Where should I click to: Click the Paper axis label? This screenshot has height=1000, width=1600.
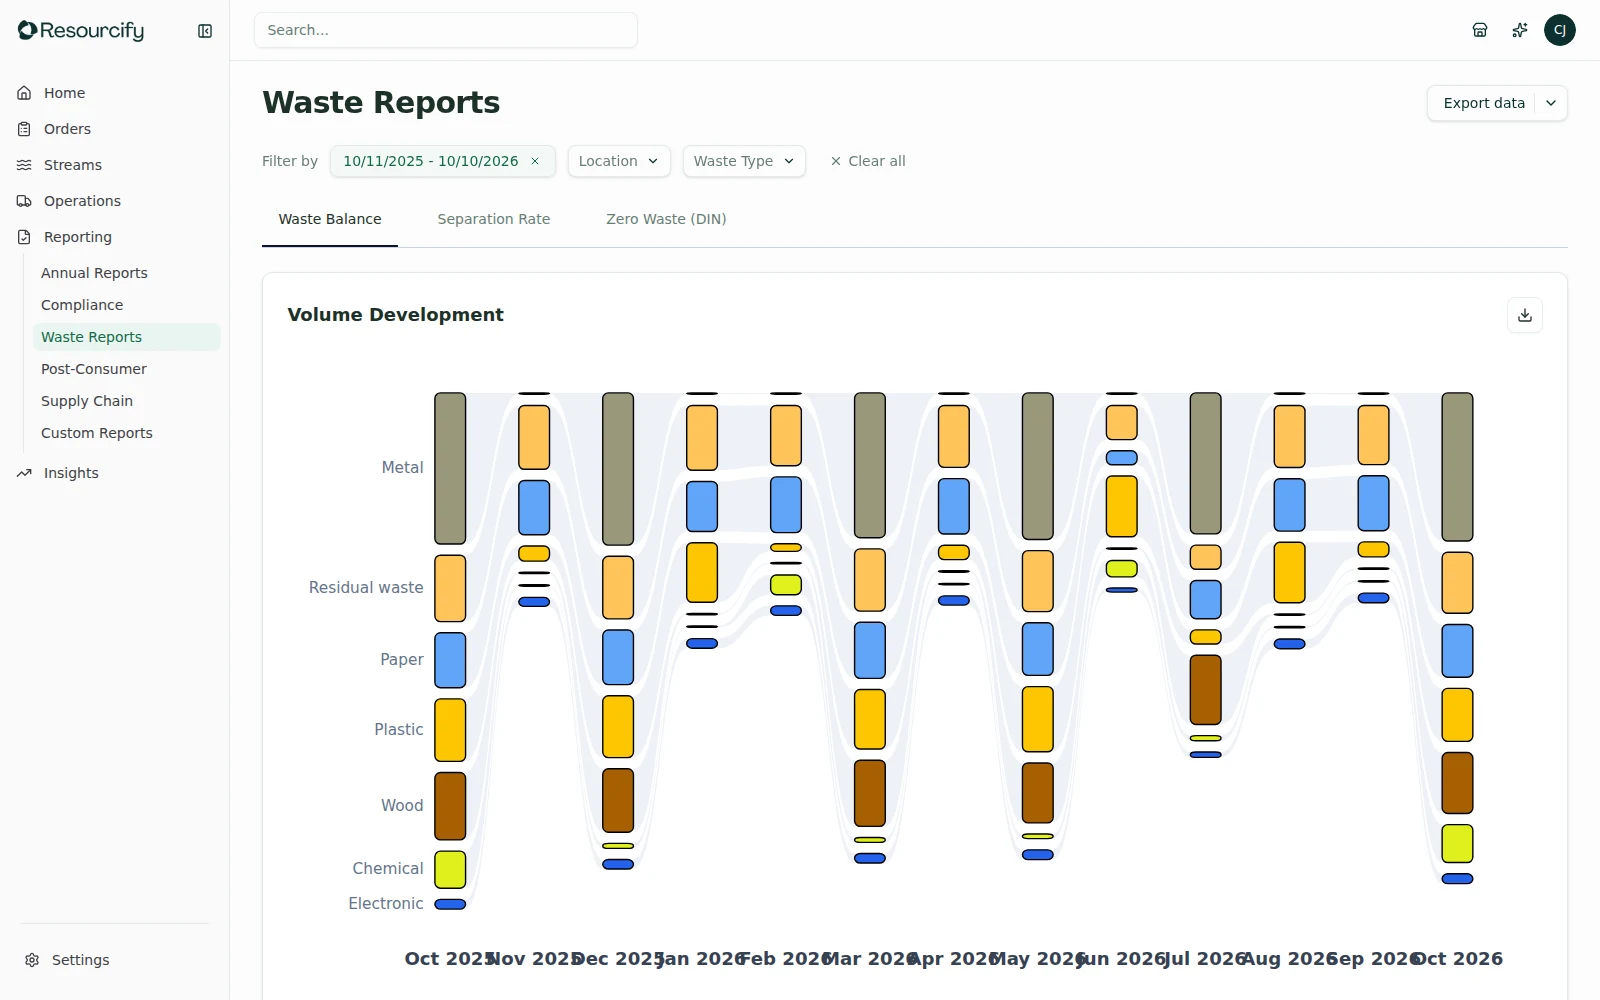pos(402,659)
